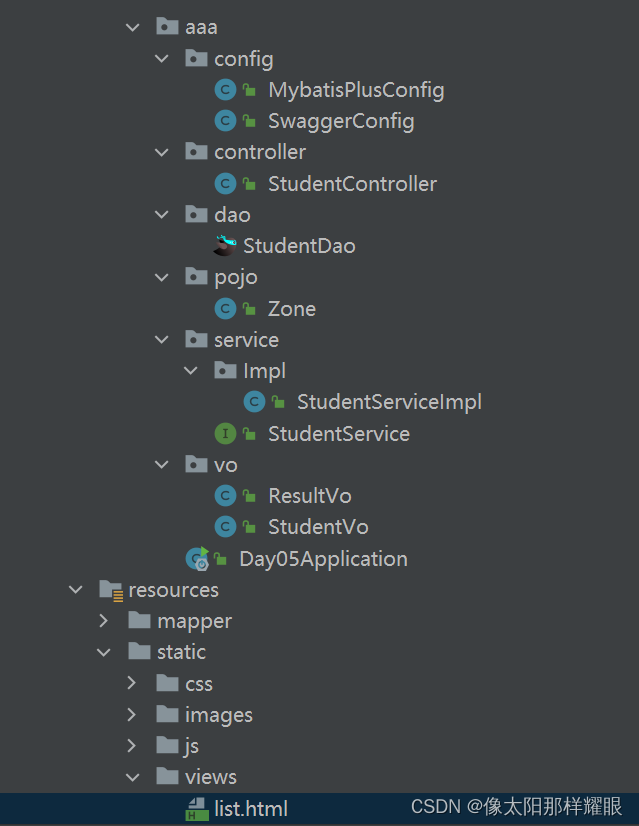This screenshot has width=639, height=826.
Task: Expand the mapper folder in resources
Action: pyautogui.click(x=103, y=620)
